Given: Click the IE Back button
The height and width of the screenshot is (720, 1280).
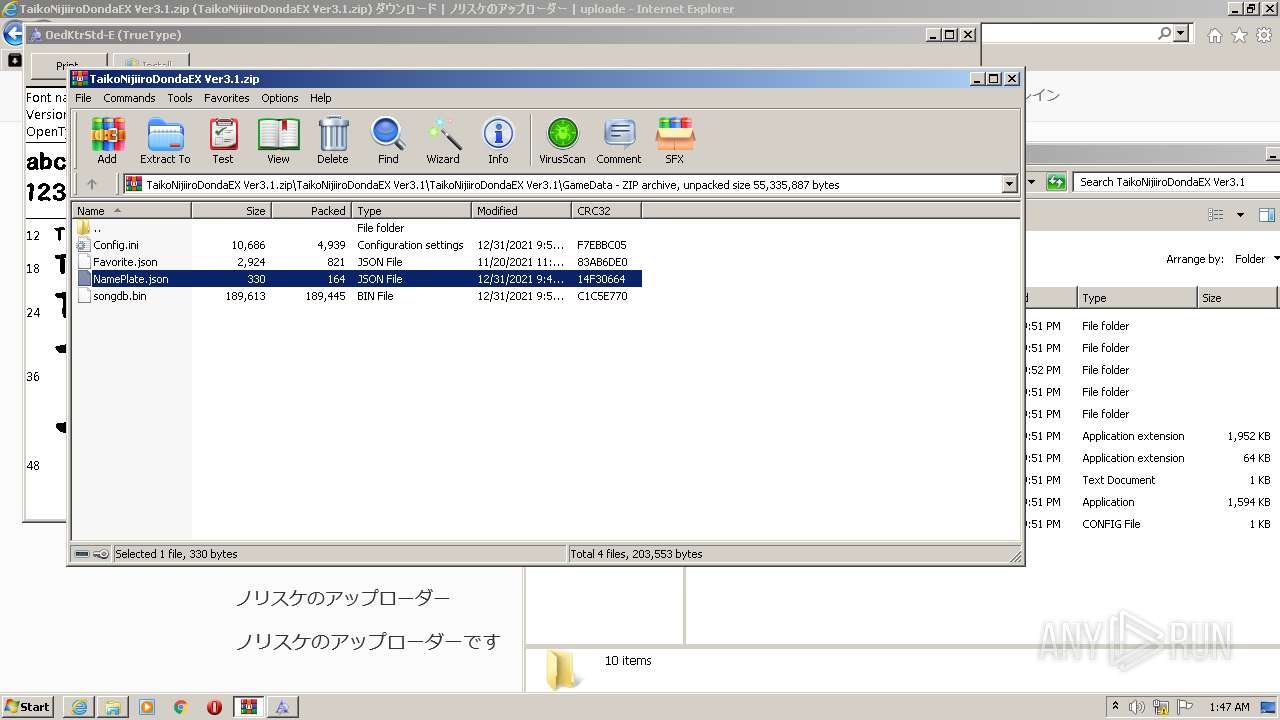Looking at the screenshot, I should [x=12, y=34].
